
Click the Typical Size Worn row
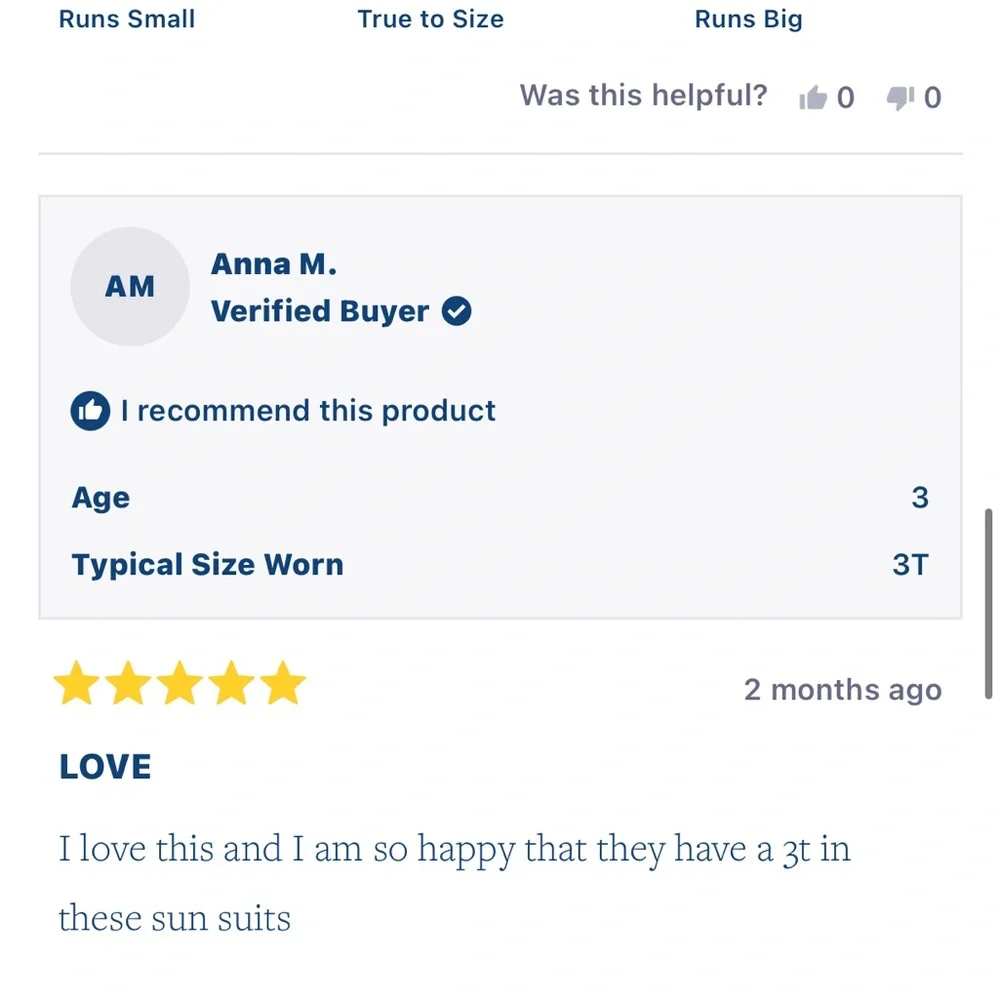click(500, 564)
